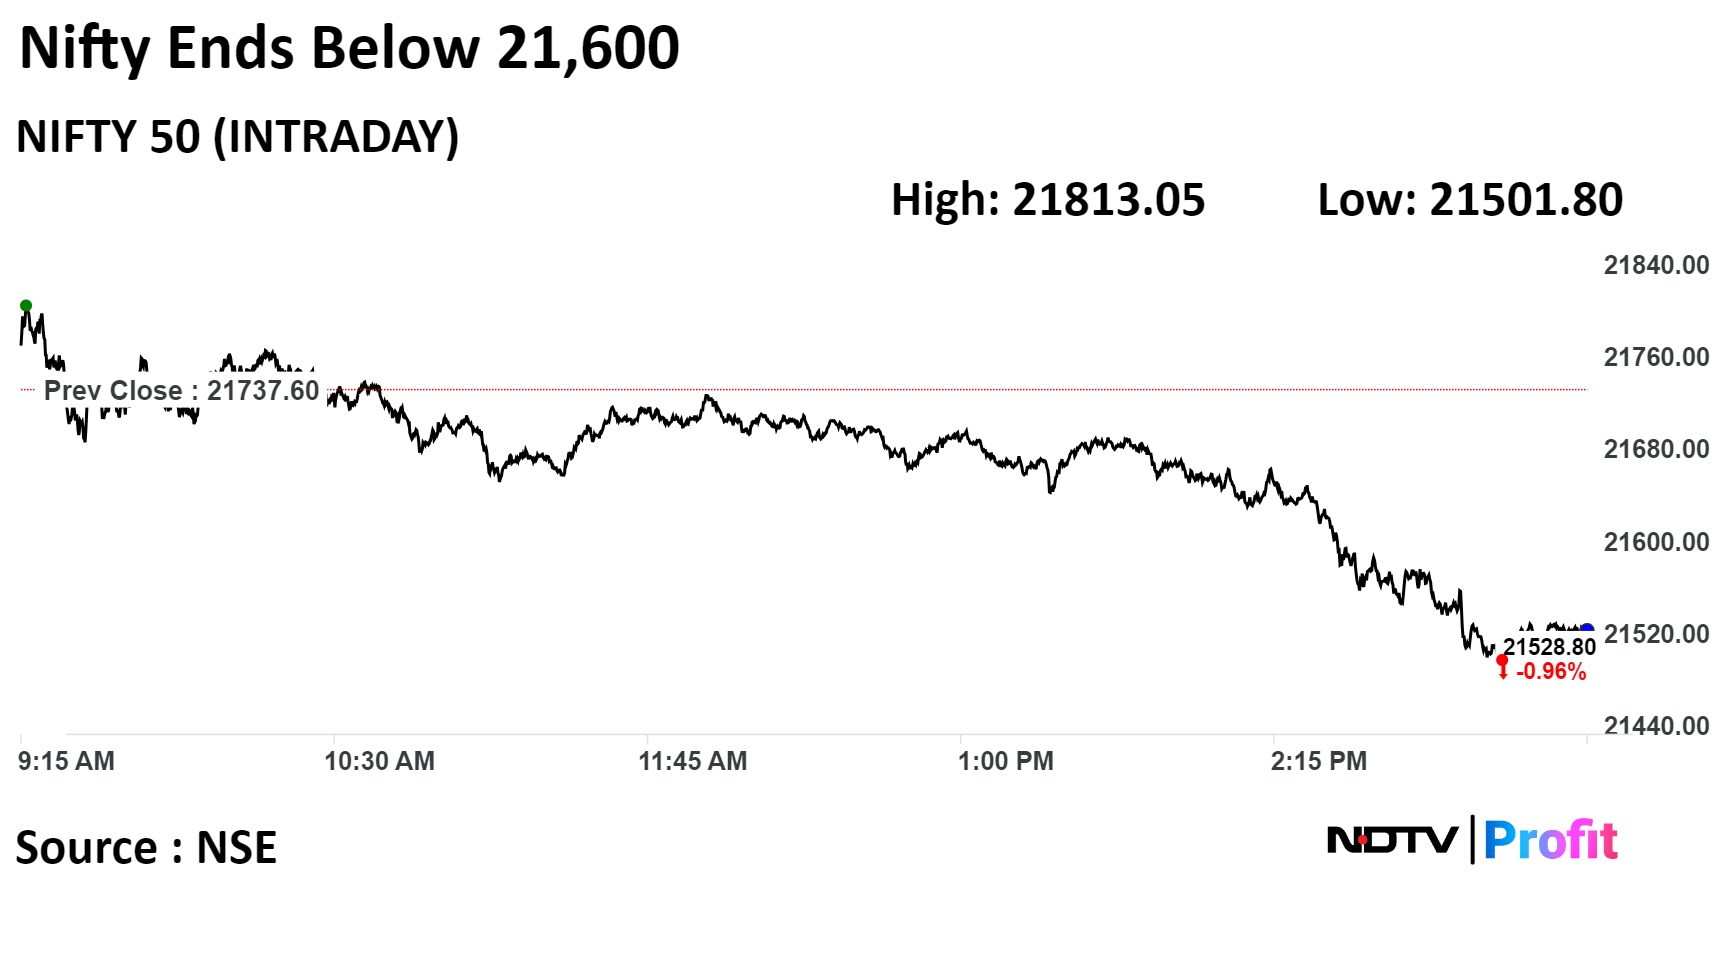Click the Prev Close : 21737.60 label

tap(181, 390)
